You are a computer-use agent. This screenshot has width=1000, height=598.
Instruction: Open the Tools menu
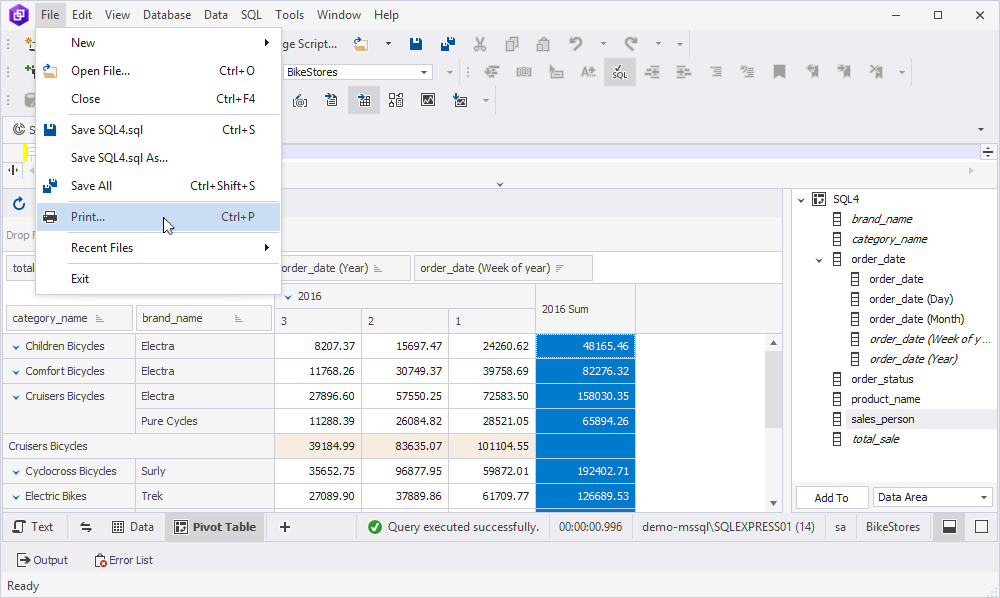coord(290,15)
